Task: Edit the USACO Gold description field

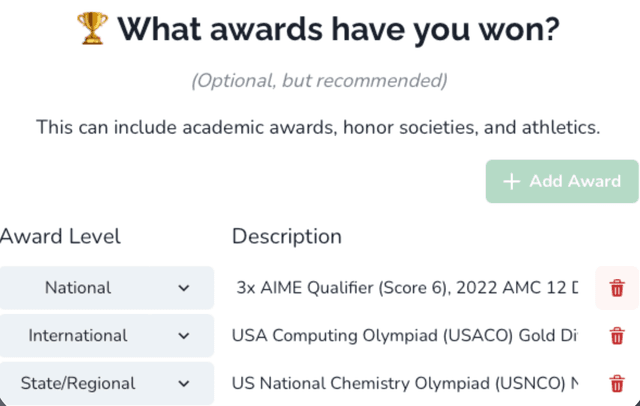Action: (404, 336)
